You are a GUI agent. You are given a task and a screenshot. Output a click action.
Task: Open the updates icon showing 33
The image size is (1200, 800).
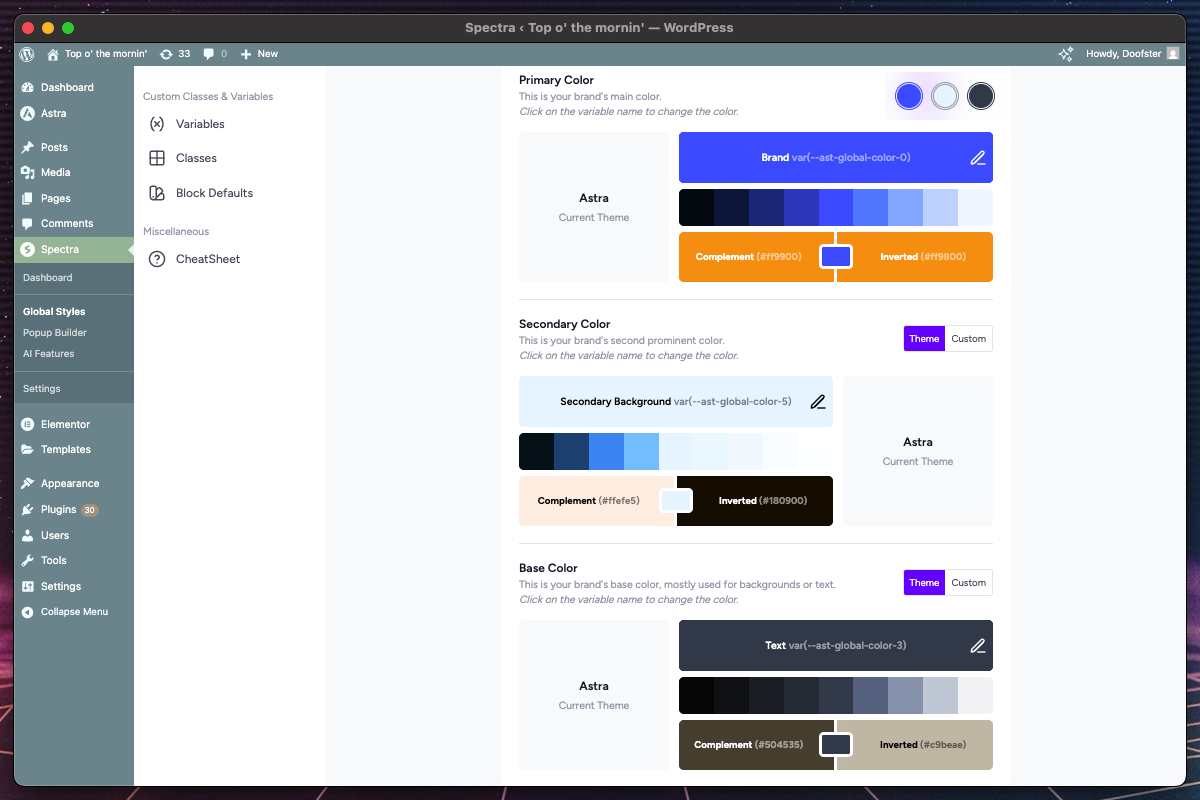[x=175, y=54]
